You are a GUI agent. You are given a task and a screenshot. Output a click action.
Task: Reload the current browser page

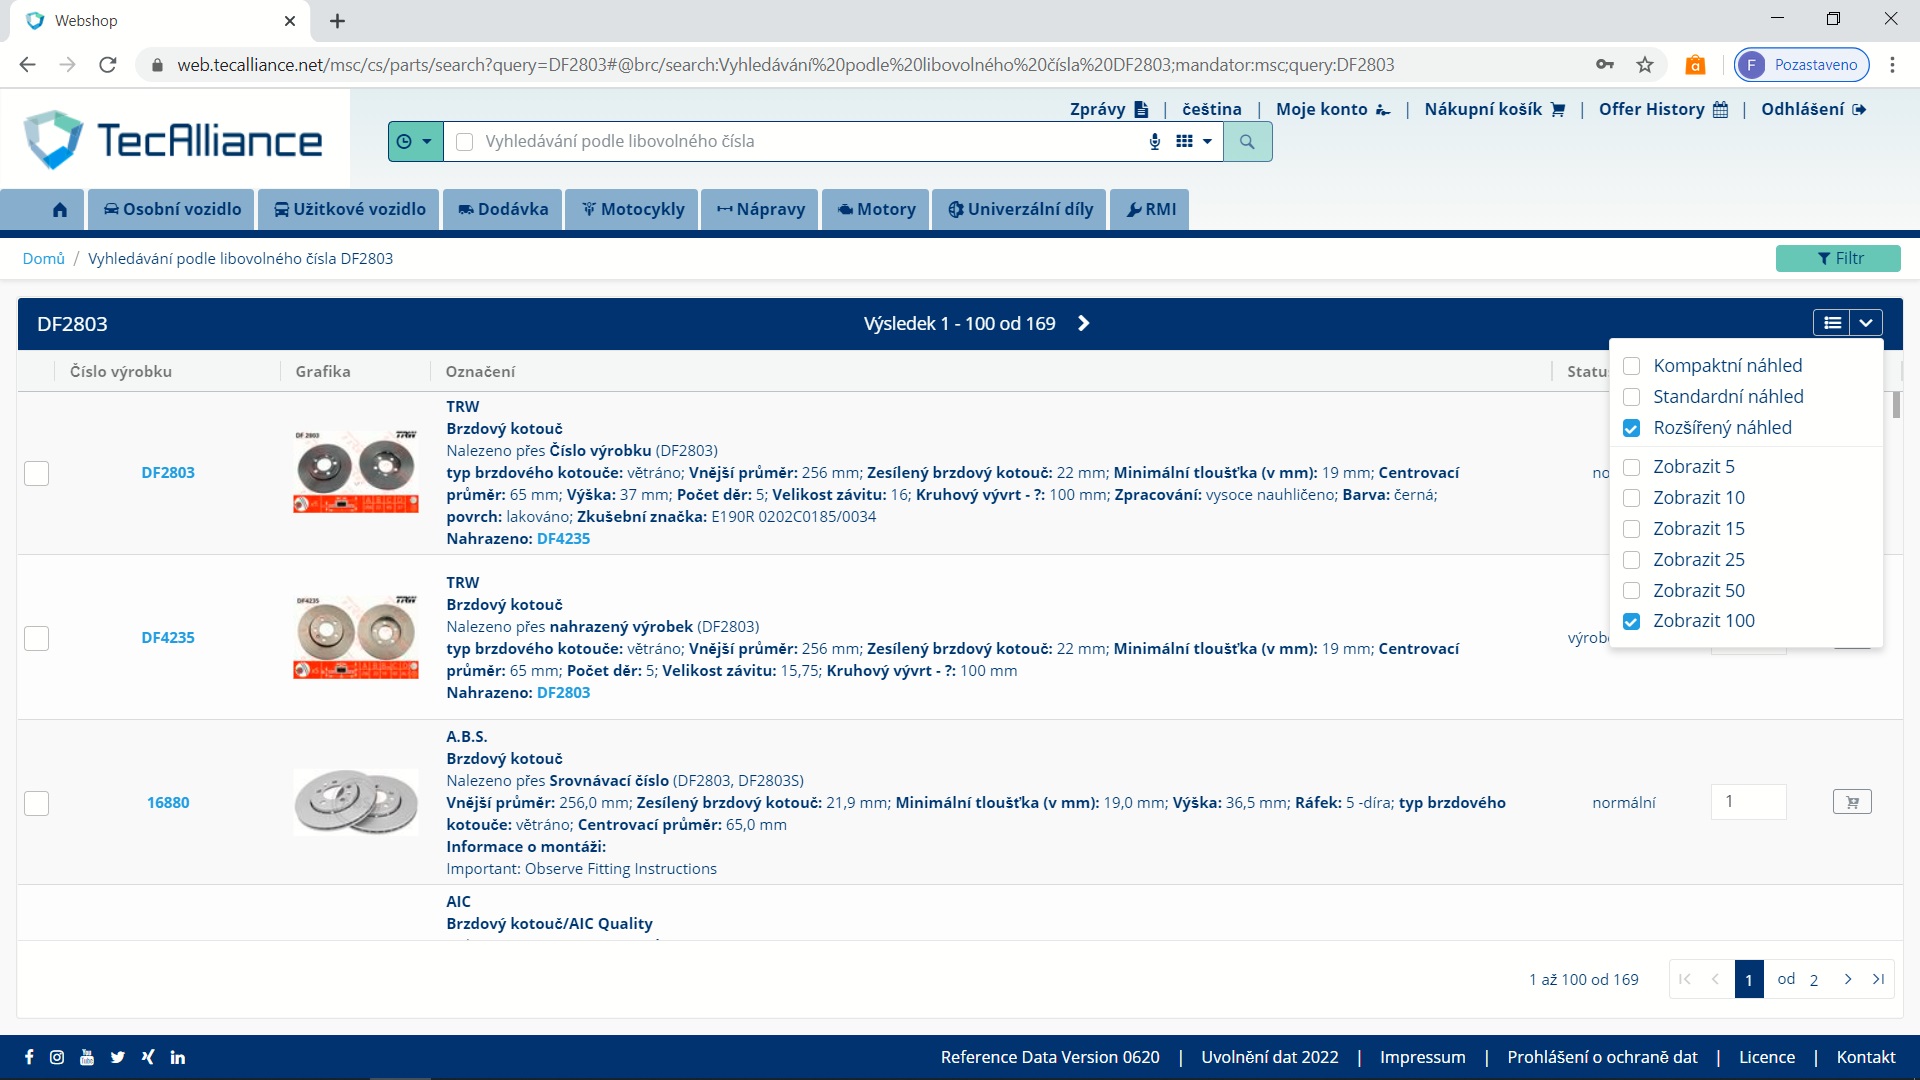(108, 65)
